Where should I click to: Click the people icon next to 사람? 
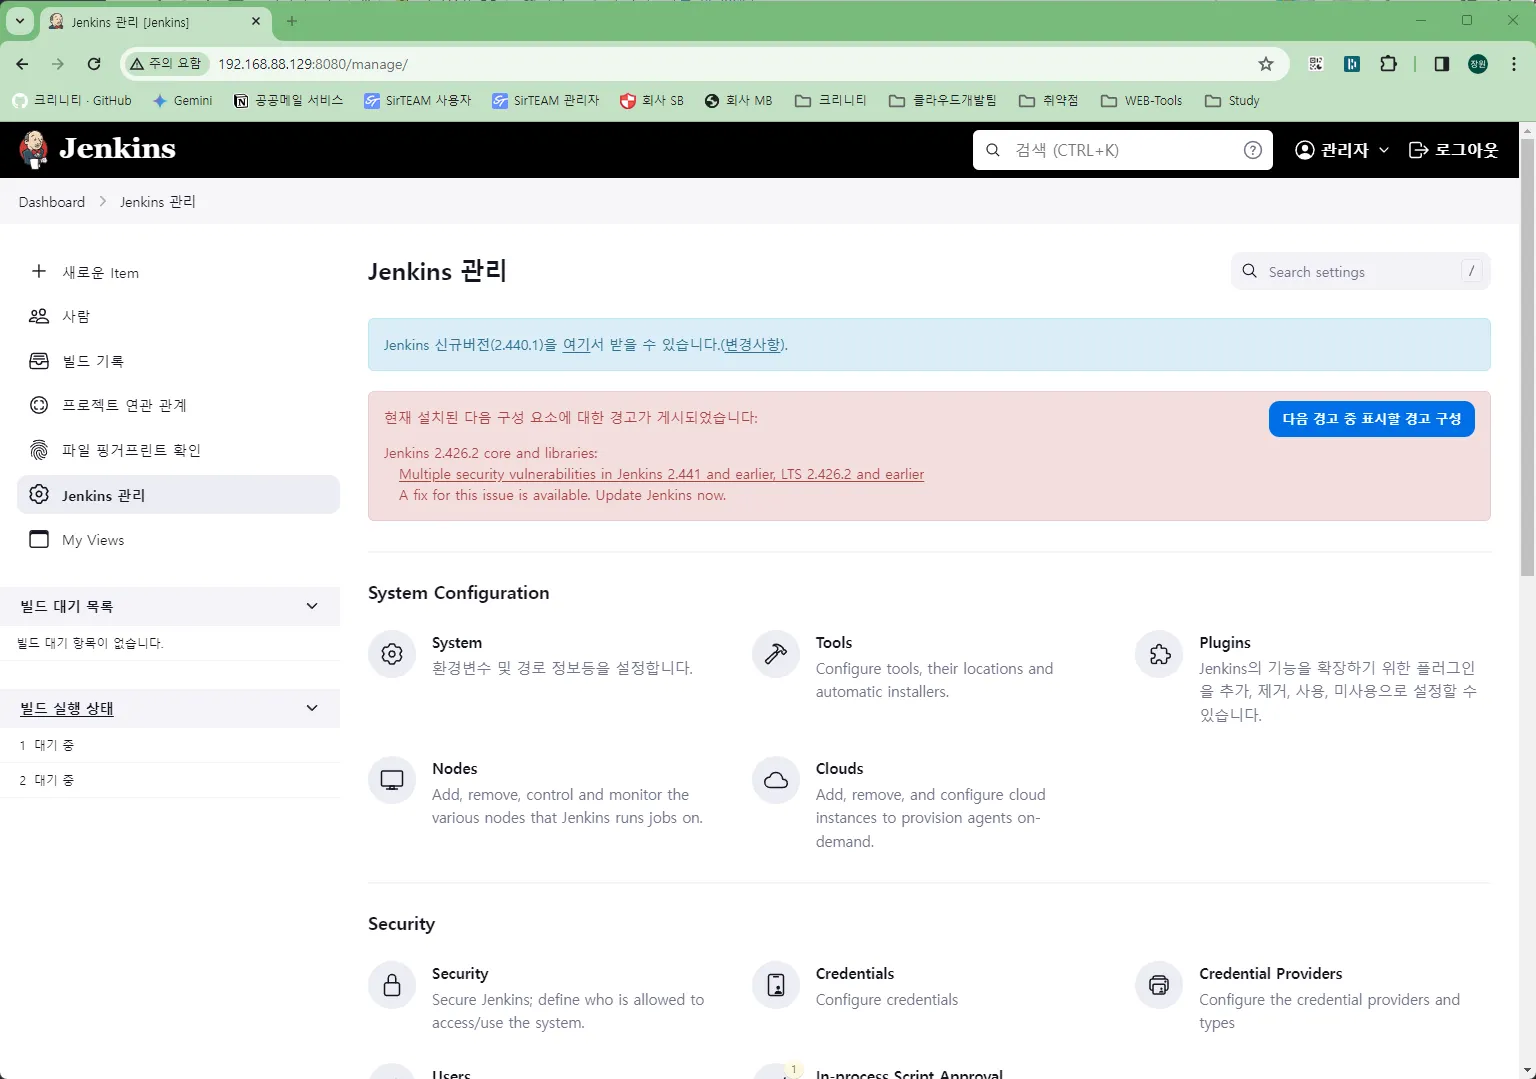(39, 316)
